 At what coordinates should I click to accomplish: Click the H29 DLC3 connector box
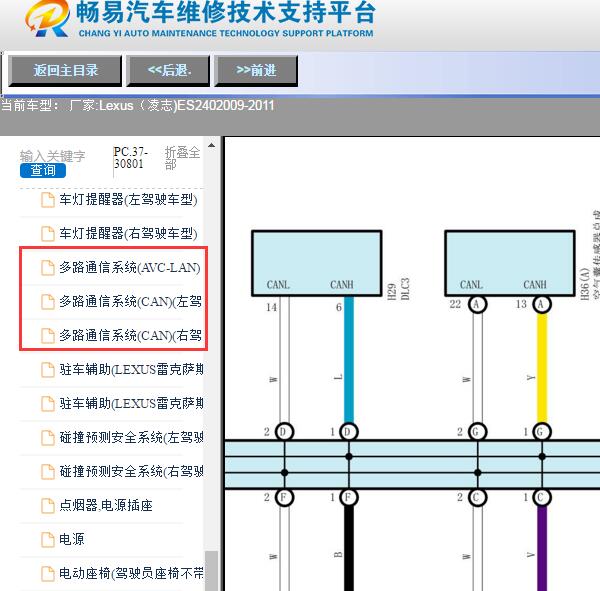click(316, 263)
